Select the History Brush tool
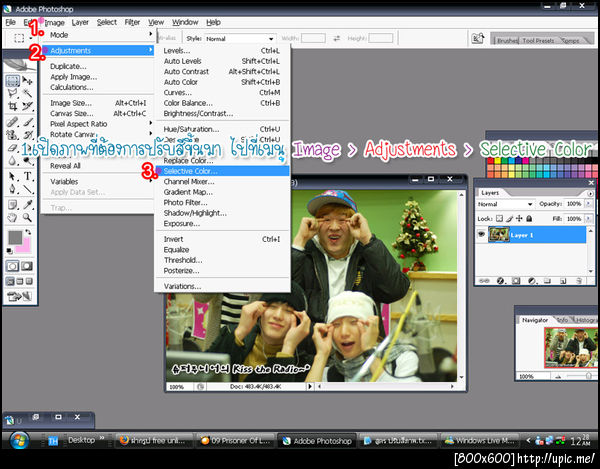The height and width of the screenshot is (469, 600). [x=27, y=135]
